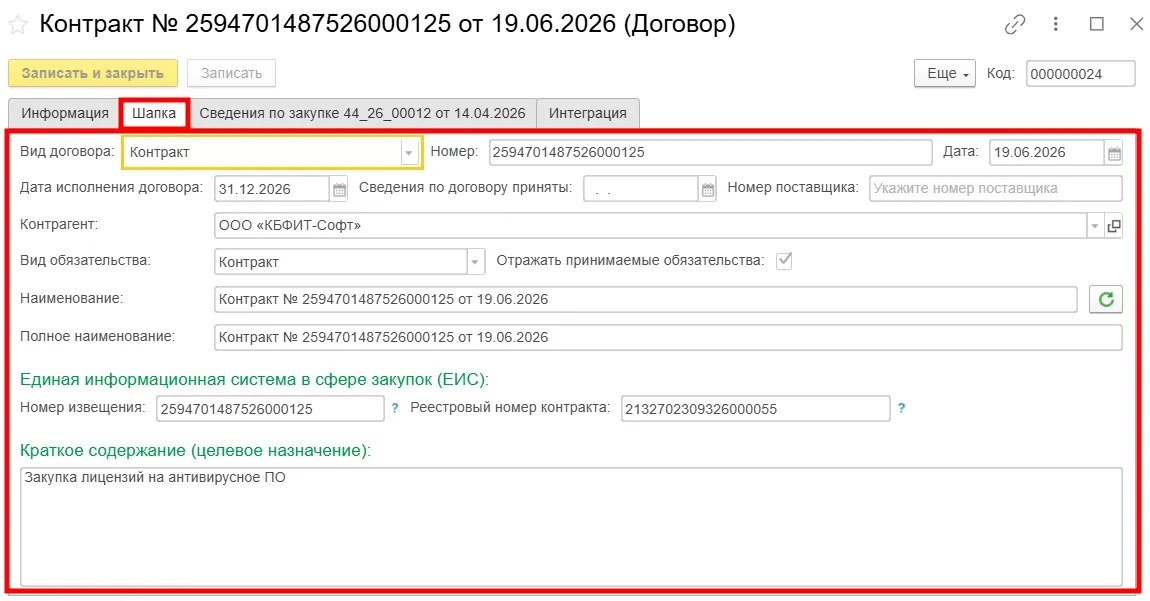This screenshot has height=601, width=1150.
Task: Maximize the contract window
Action: click(1097, 24)
